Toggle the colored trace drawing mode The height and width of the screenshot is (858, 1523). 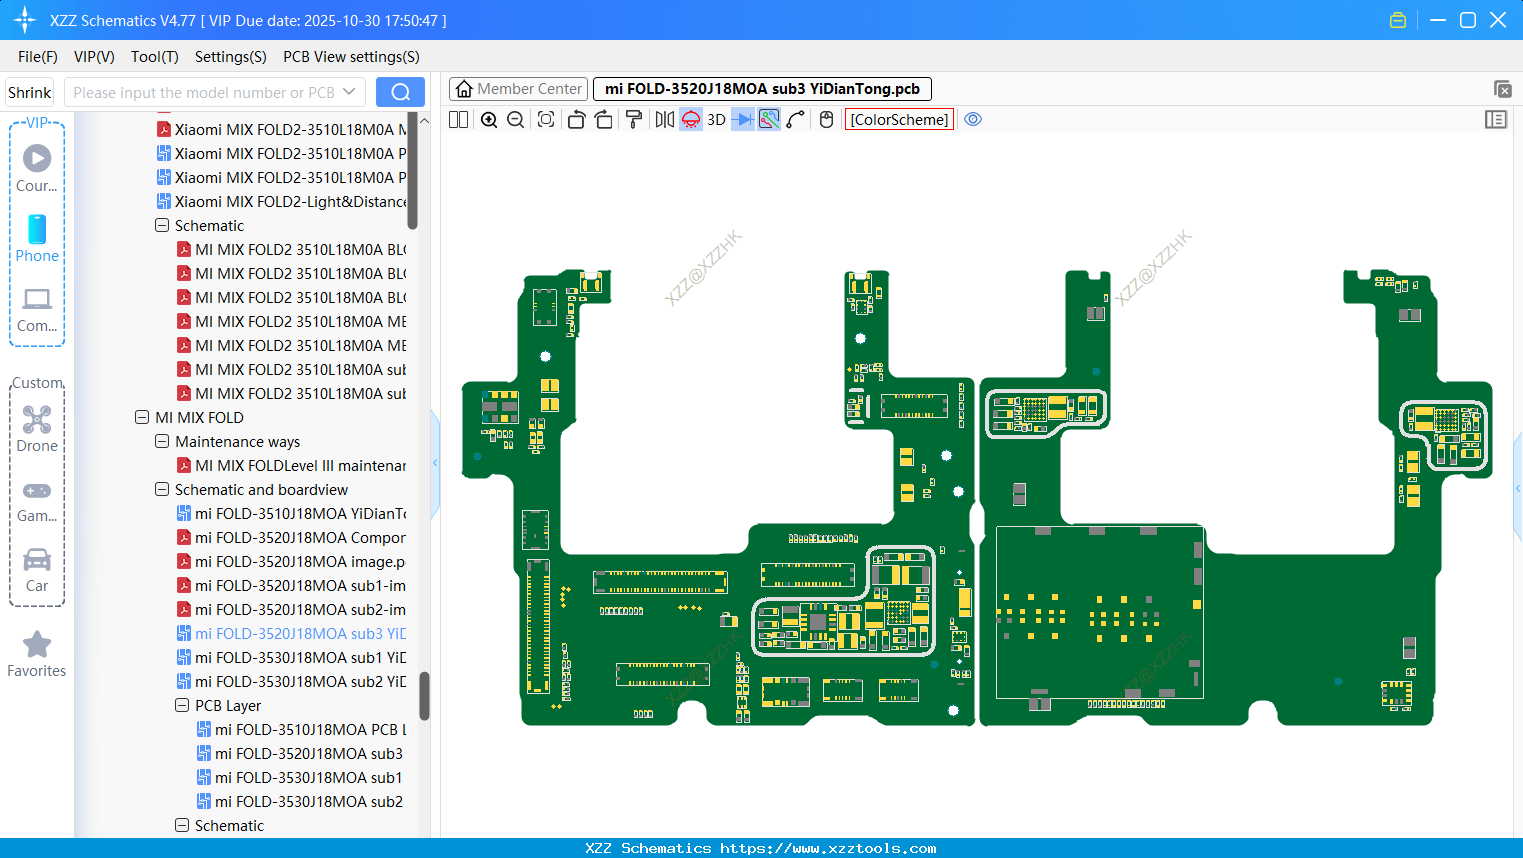point(768,119)
